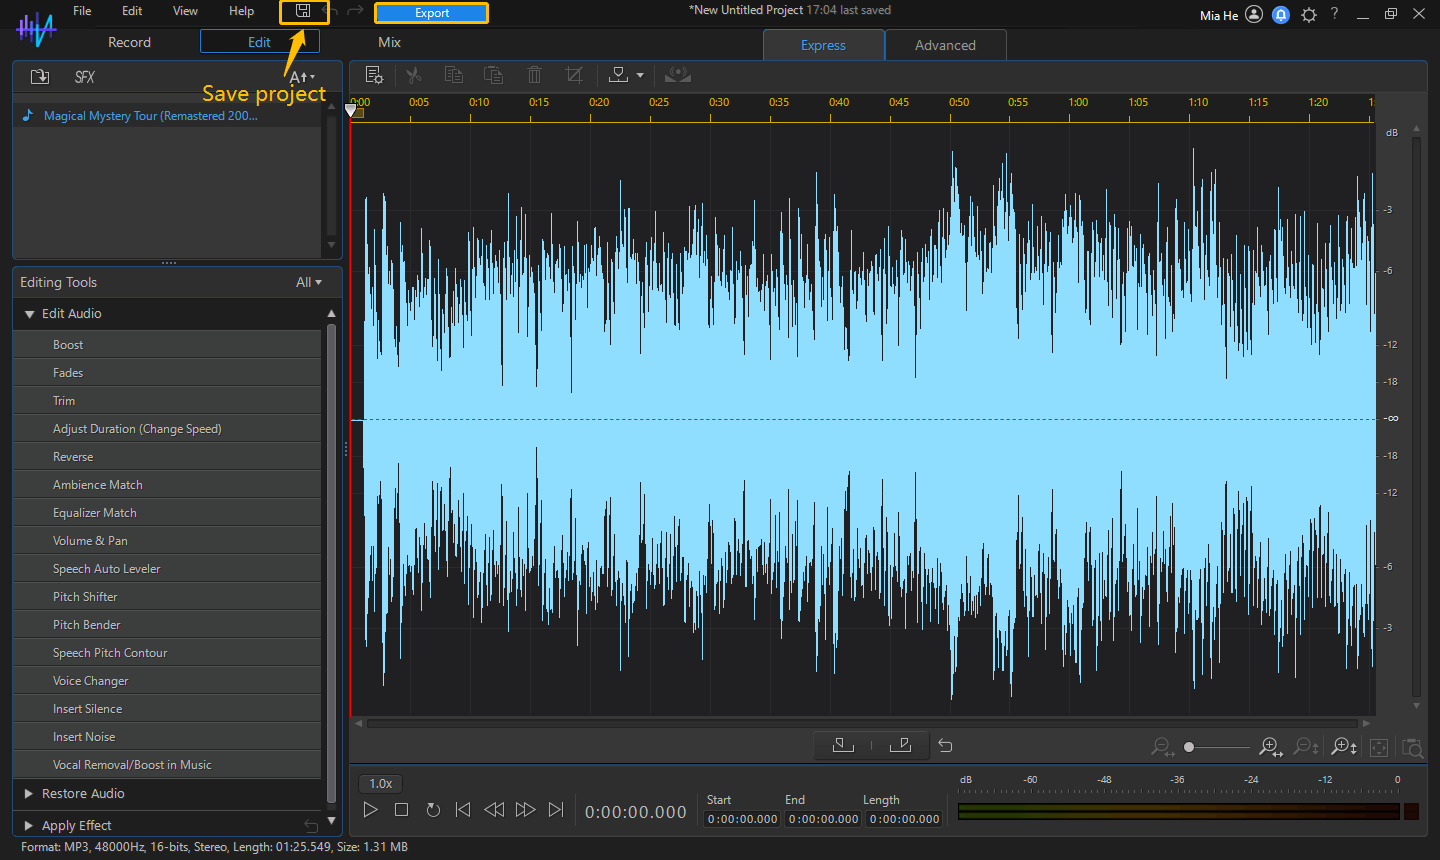Switch to the Express tab
This screenshot has width=1440, height=860.
(823, 45)
